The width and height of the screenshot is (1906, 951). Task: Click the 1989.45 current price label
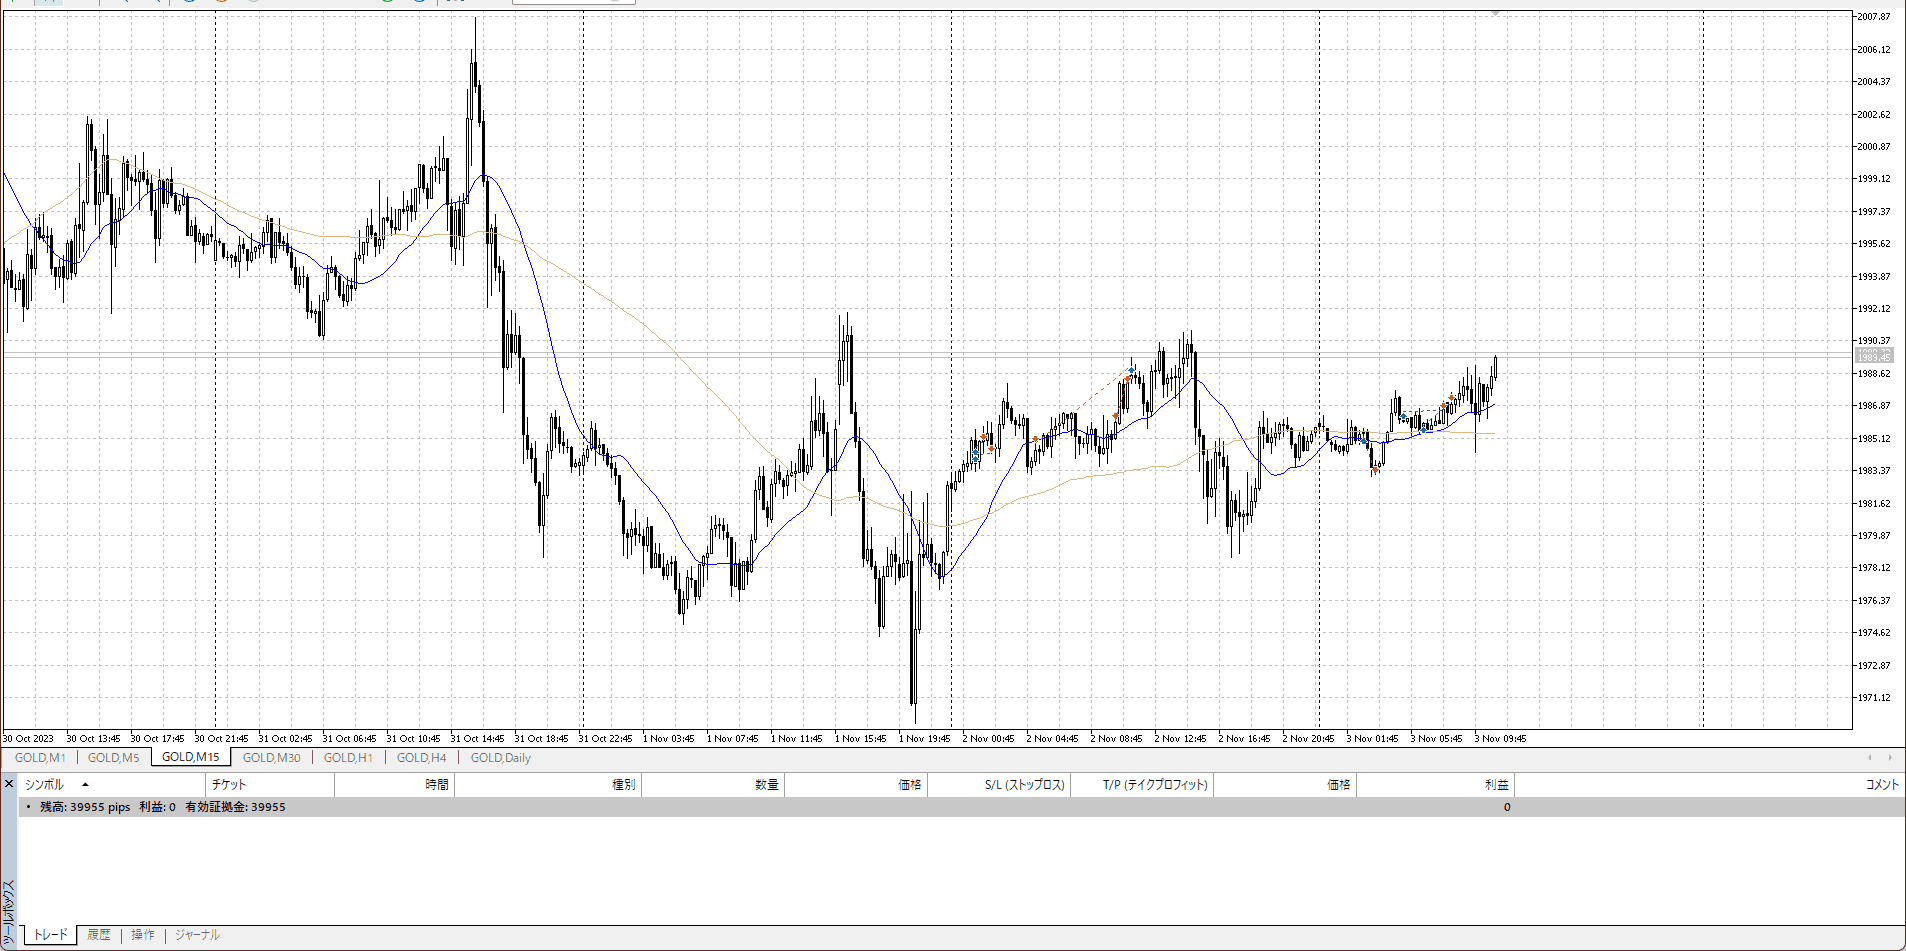(x=1873, y=356)
